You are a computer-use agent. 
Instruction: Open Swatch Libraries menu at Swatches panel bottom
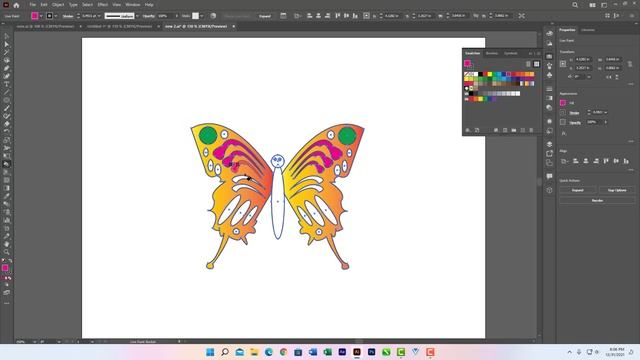[x=468, y=130]
